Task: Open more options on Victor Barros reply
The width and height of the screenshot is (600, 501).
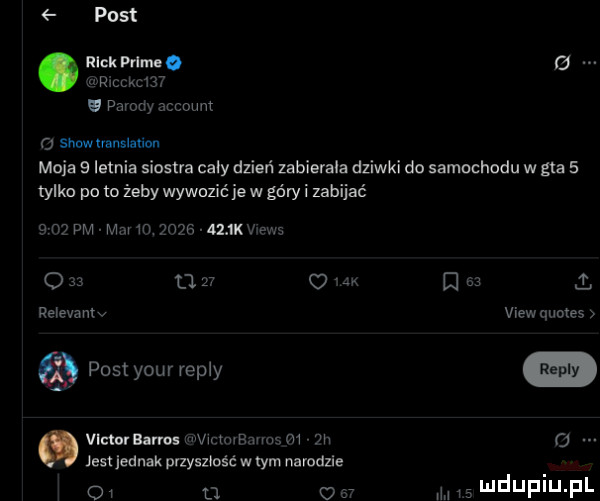Action: pos(587,441)
